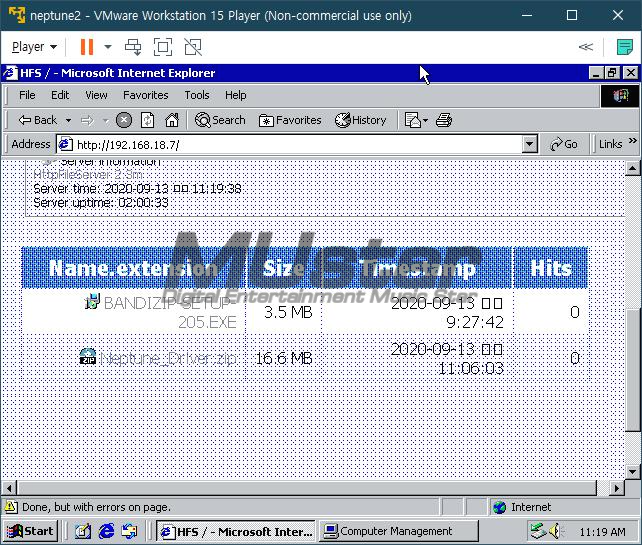Click the Internet Explorer logo throbber
The image size is (642, 545).
[620, 96]
